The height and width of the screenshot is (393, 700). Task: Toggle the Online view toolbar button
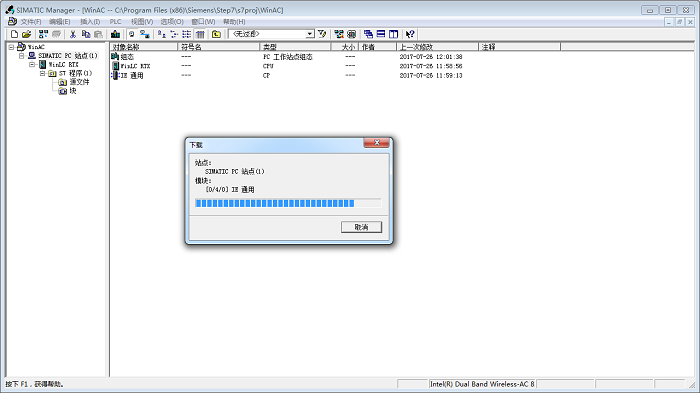coord(145,34)
